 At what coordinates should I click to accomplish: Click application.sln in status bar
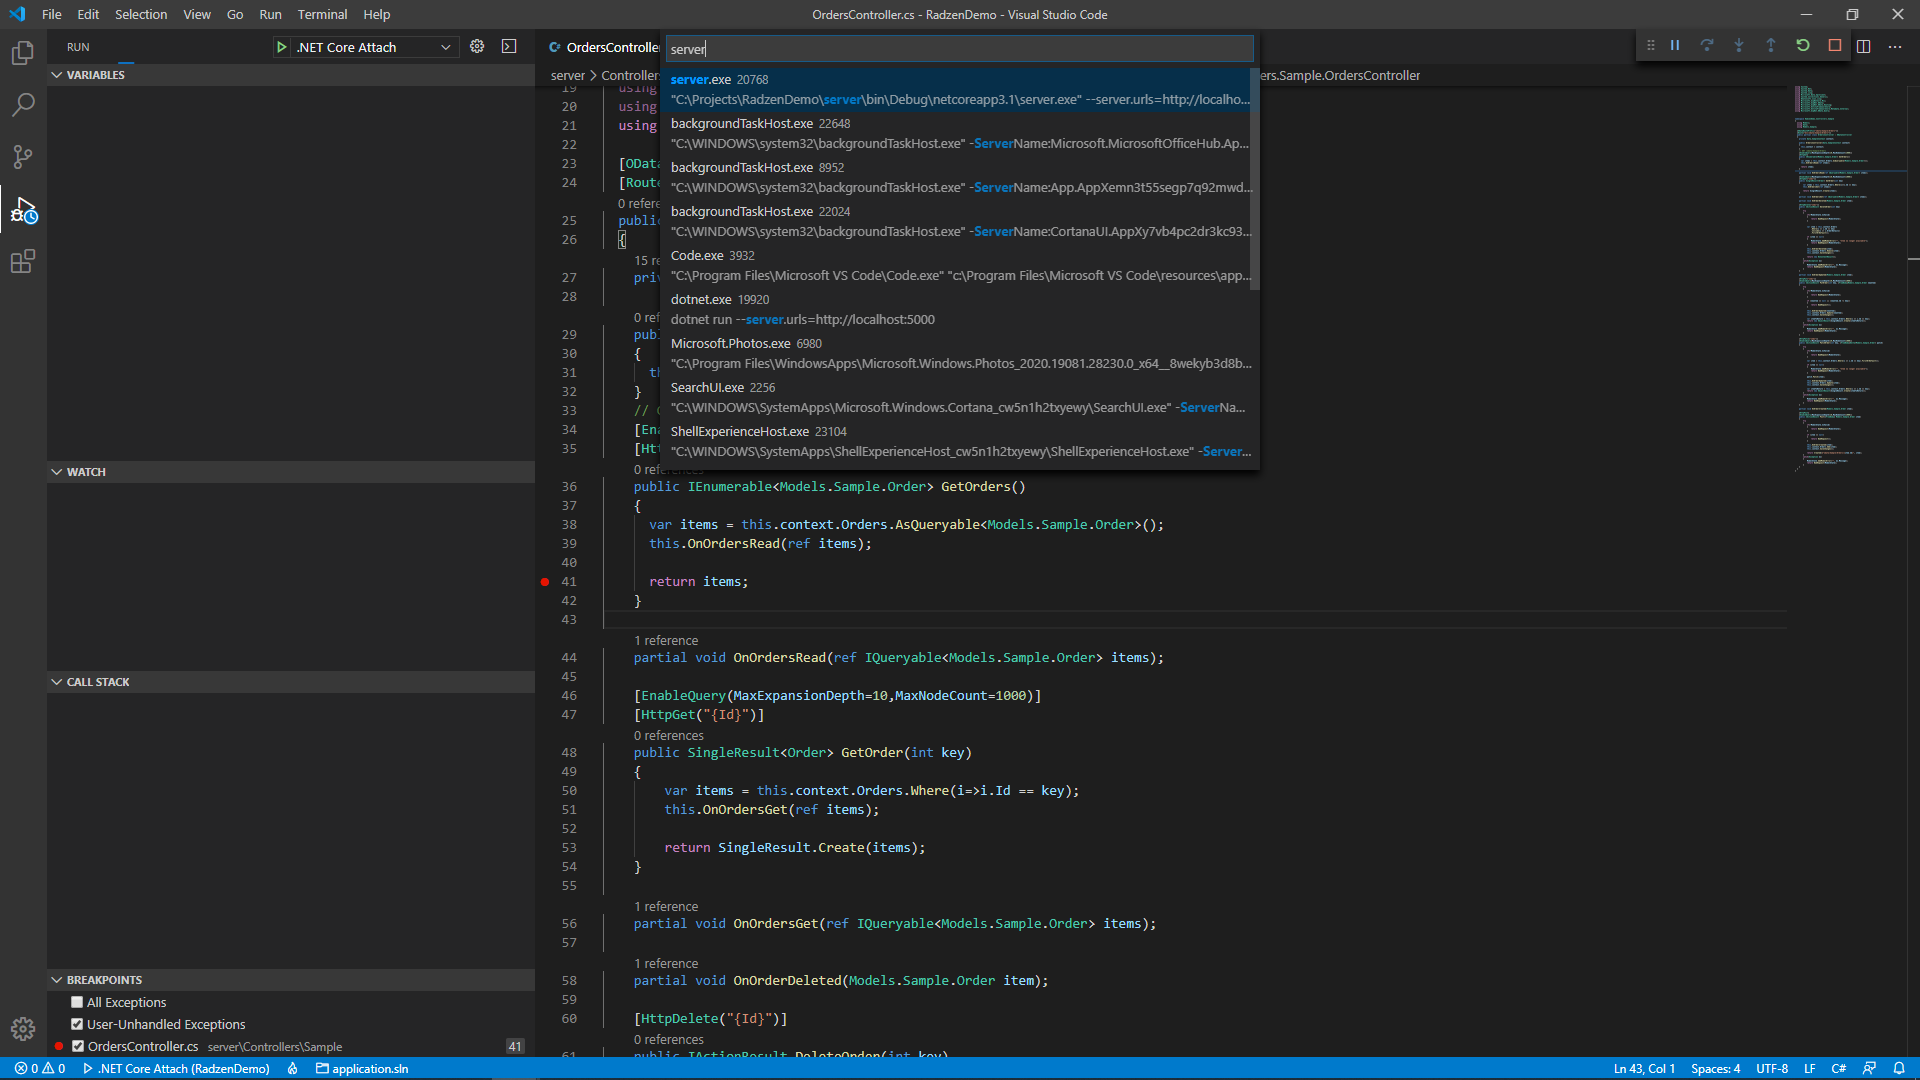[362, 1069]
